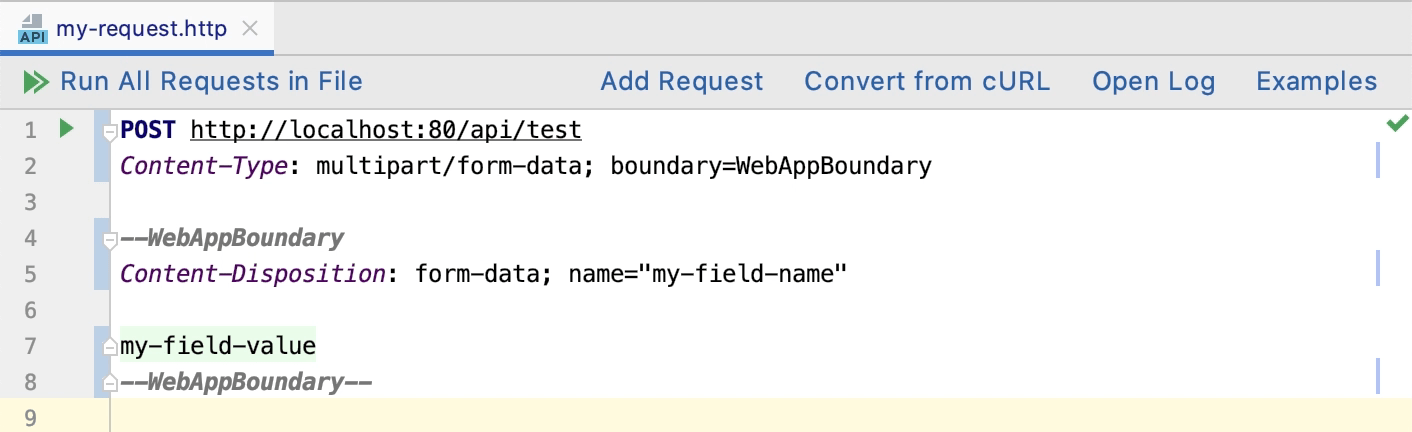Click the green inspection checkmark icon

[x=1396, y=124]
